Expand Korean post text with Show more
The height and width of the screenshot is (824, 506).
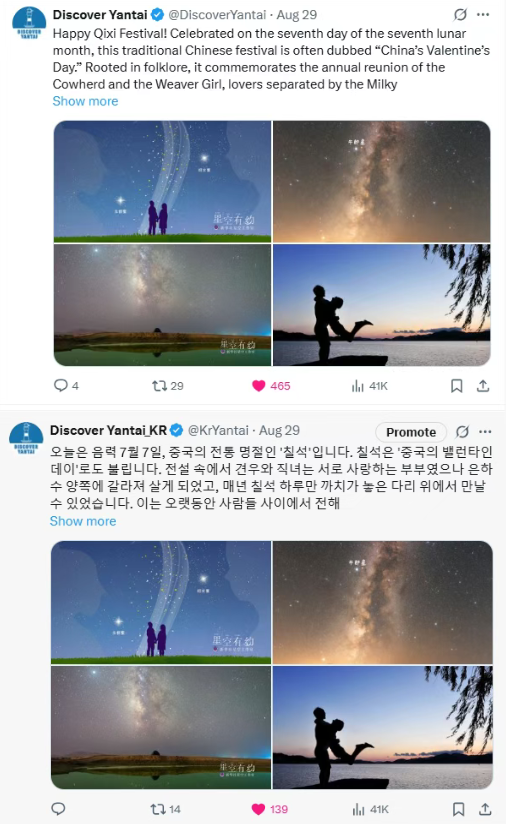click(82, 521)
